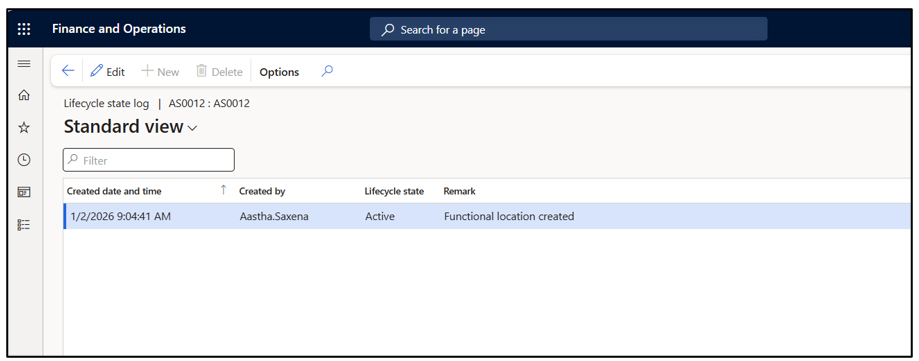Click the back arrow in action pane
Screen dimensions: 919x361
pyautogui.click(x=68, y=71)
